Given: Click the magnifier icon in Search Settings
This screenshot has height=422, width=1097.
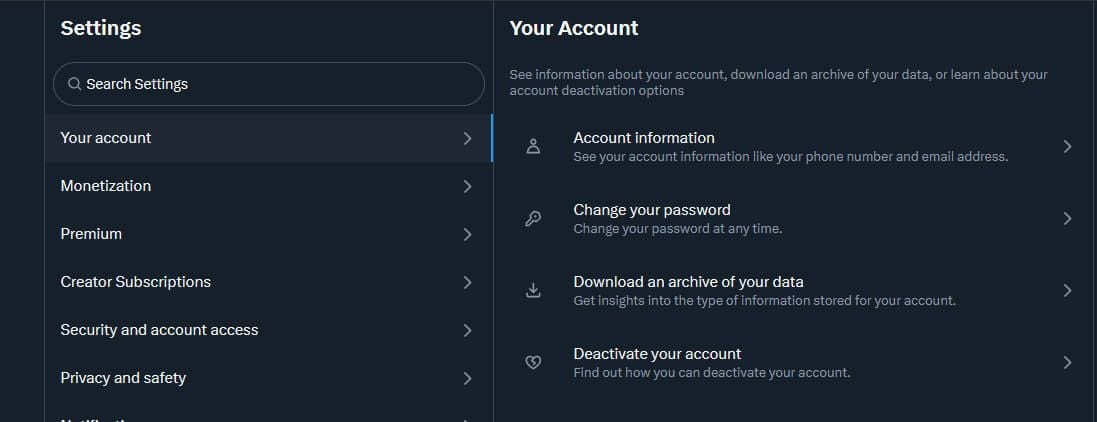Looking at the screenshot, I should coord(74,84).
